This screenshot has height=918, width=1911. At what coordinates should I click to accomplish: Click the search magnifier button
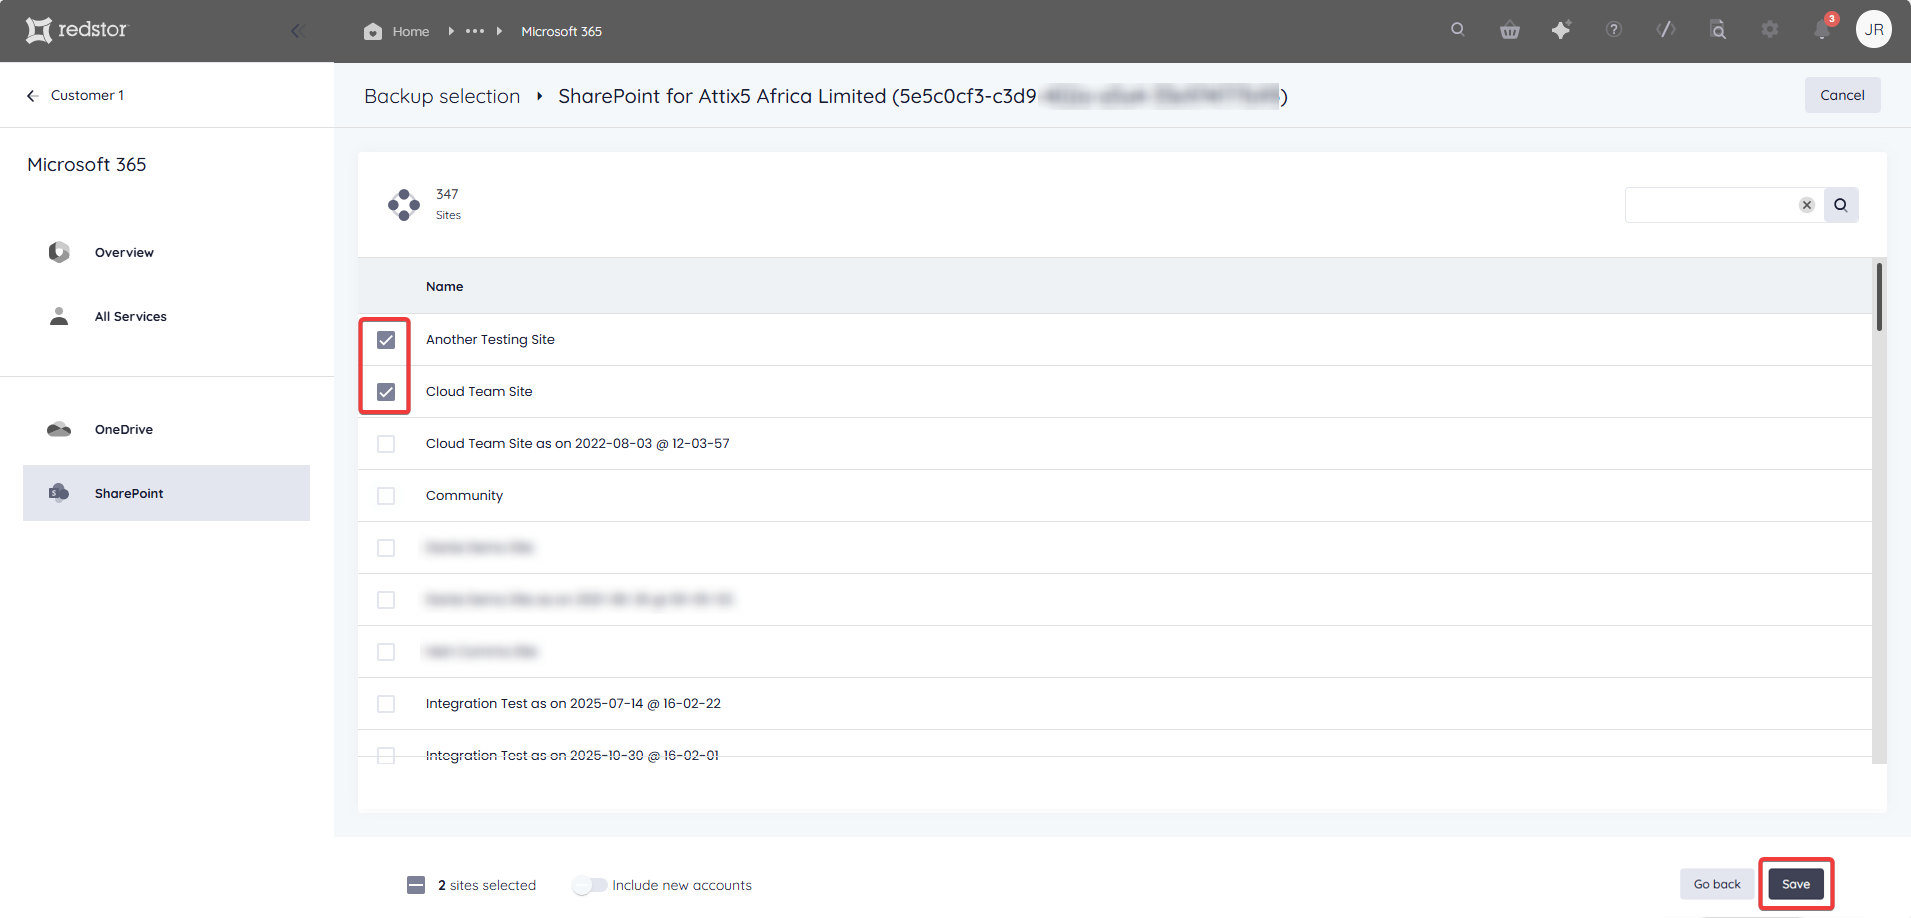pos(1841,205)
